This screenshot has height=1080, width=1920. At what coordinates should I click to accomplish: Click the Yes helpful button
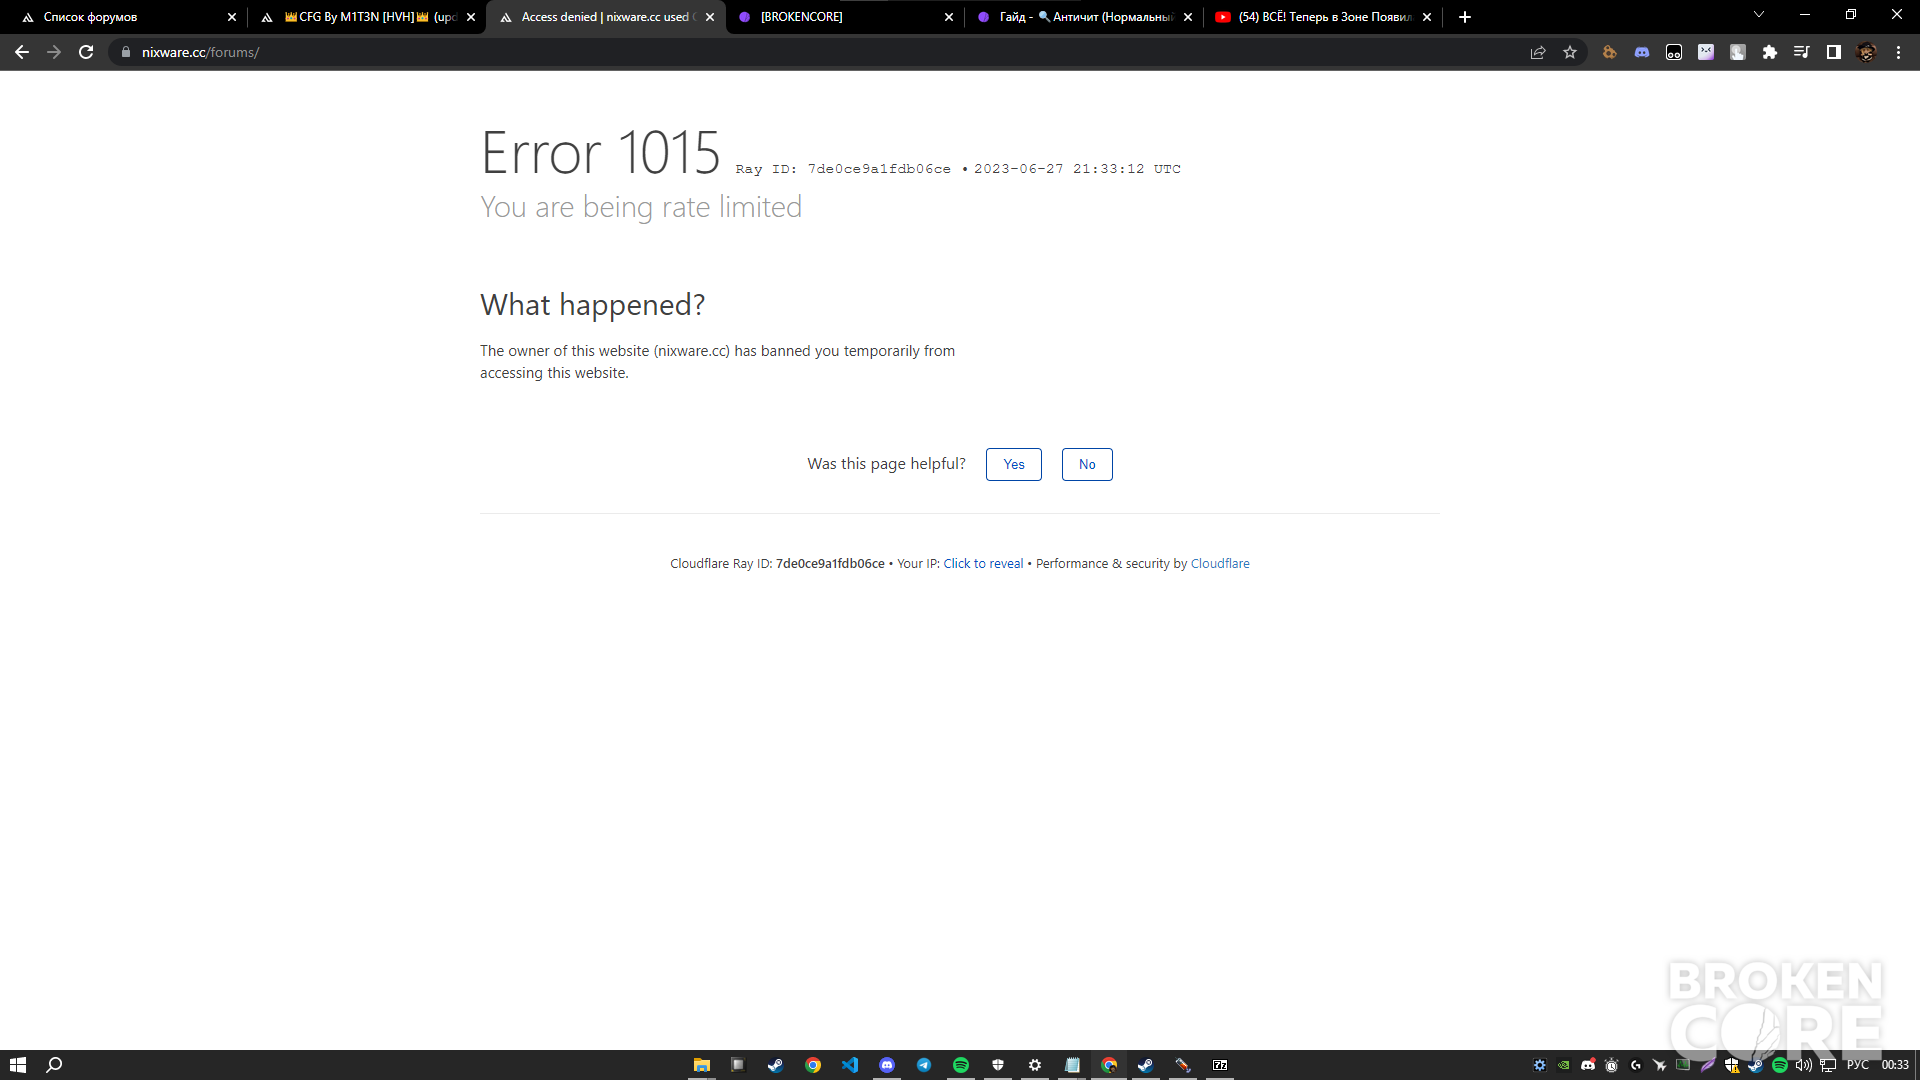pyautogui.click(x=1014, y=464)
